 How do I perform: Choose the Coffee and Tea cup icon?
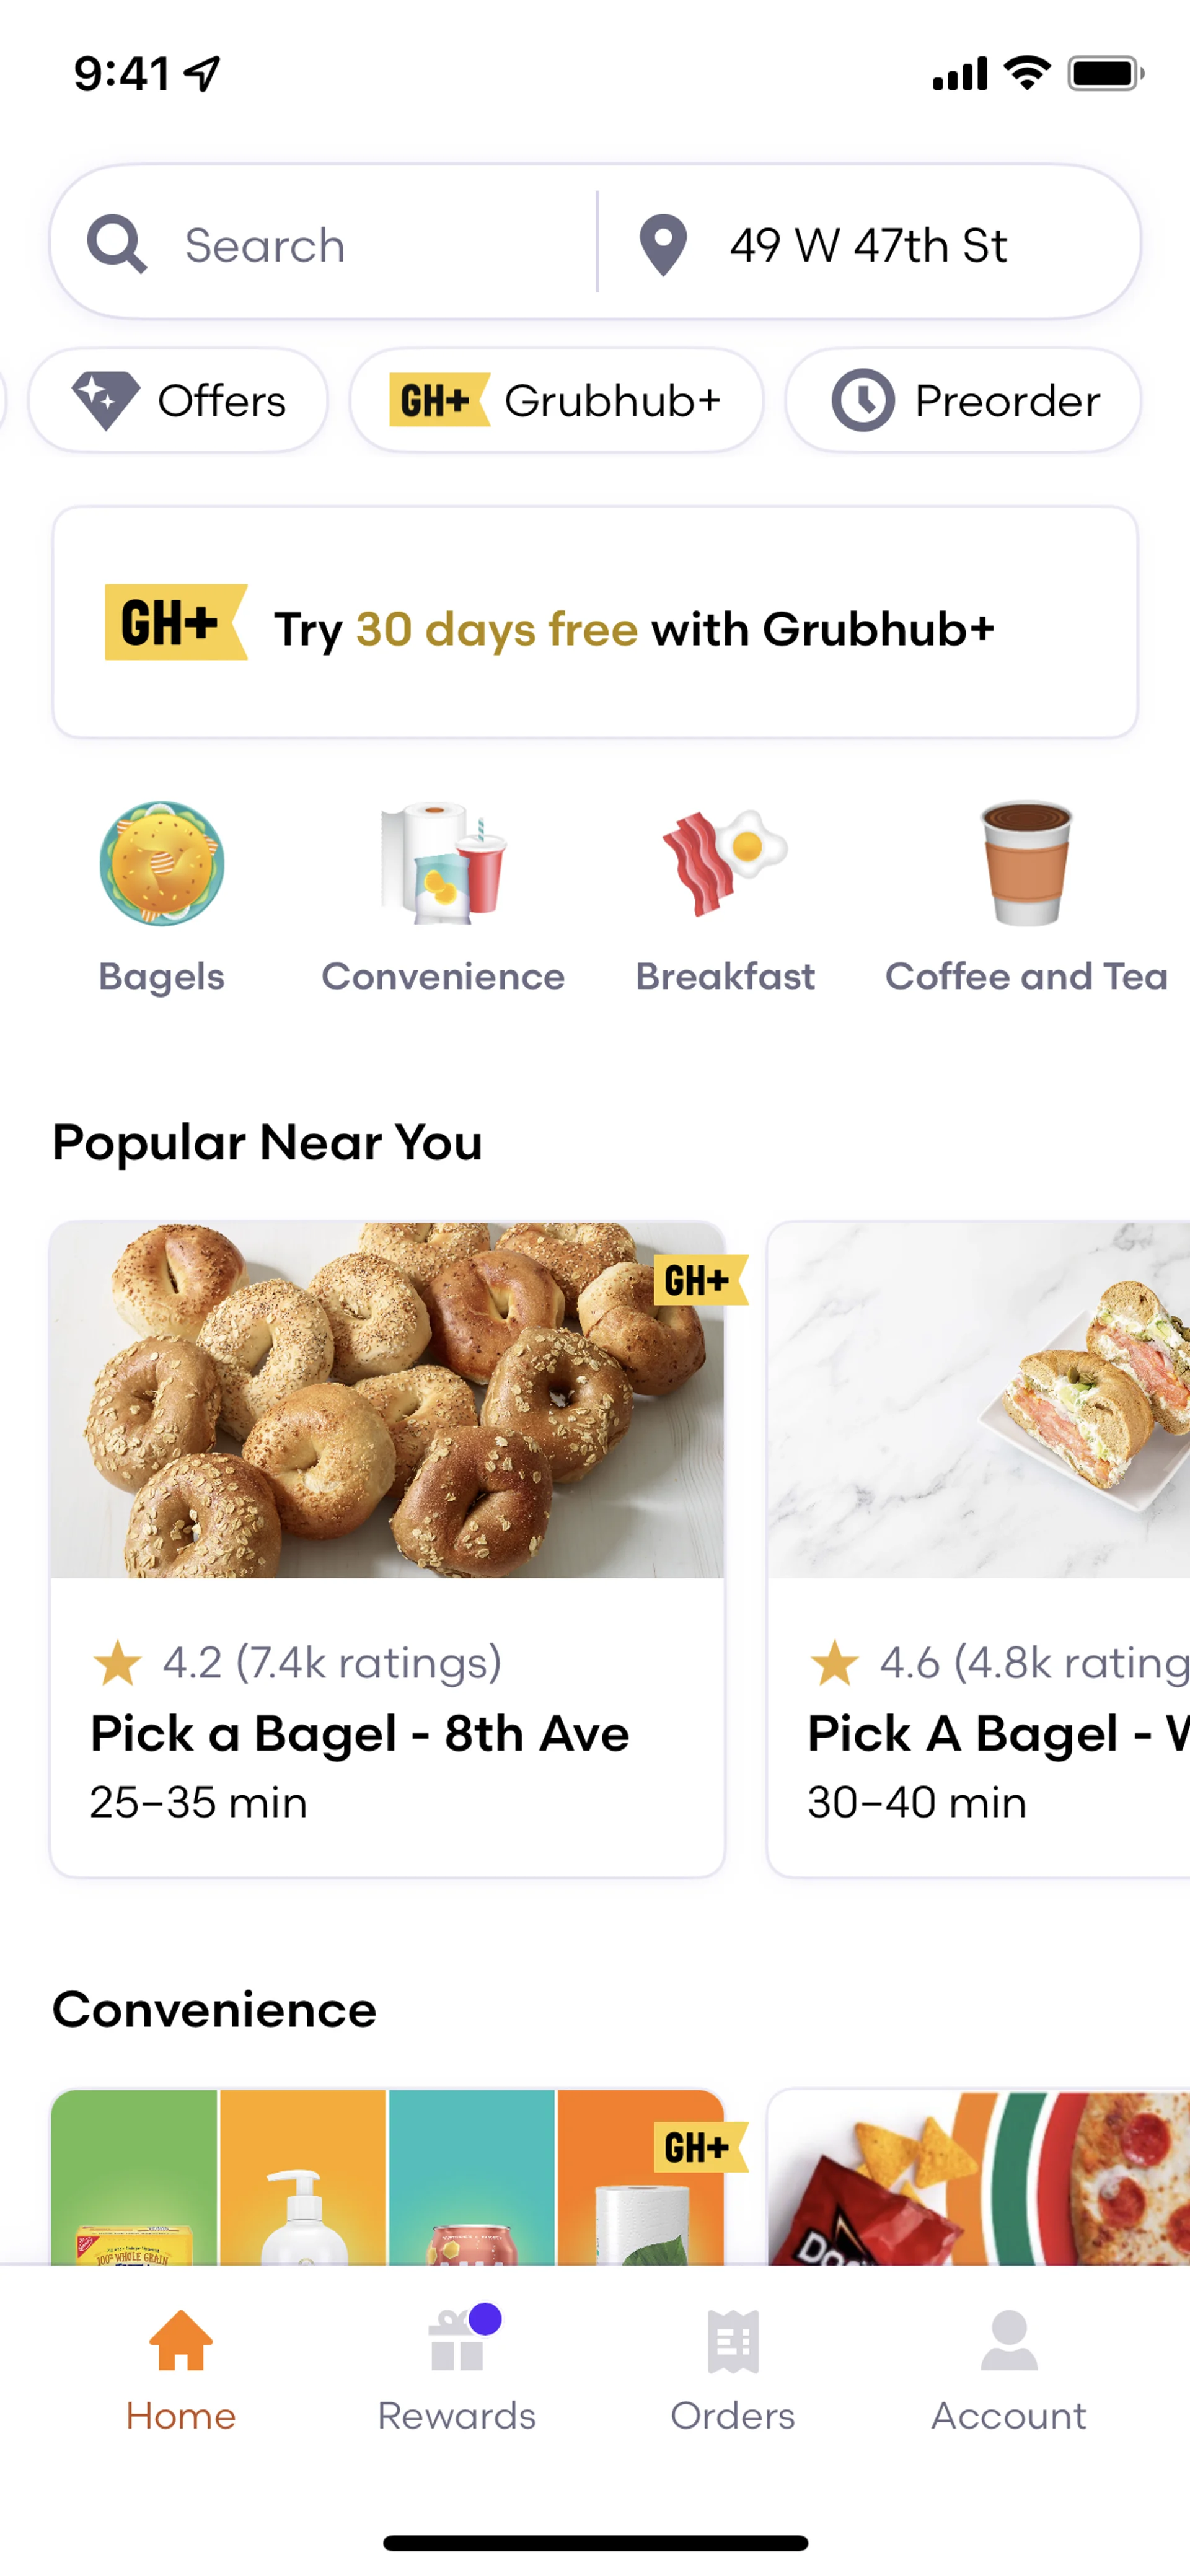[x=1026, y=864]
